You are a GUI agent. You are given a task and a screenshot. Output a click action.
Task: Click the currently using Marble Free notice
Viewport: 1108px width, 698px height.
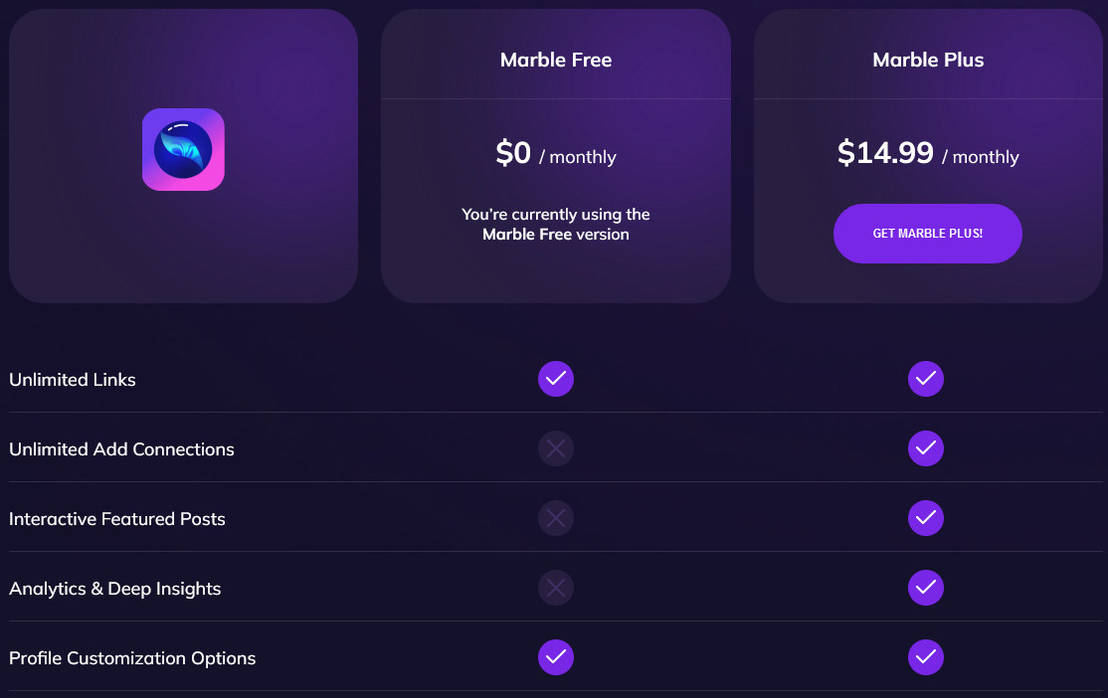click(556, 224)
